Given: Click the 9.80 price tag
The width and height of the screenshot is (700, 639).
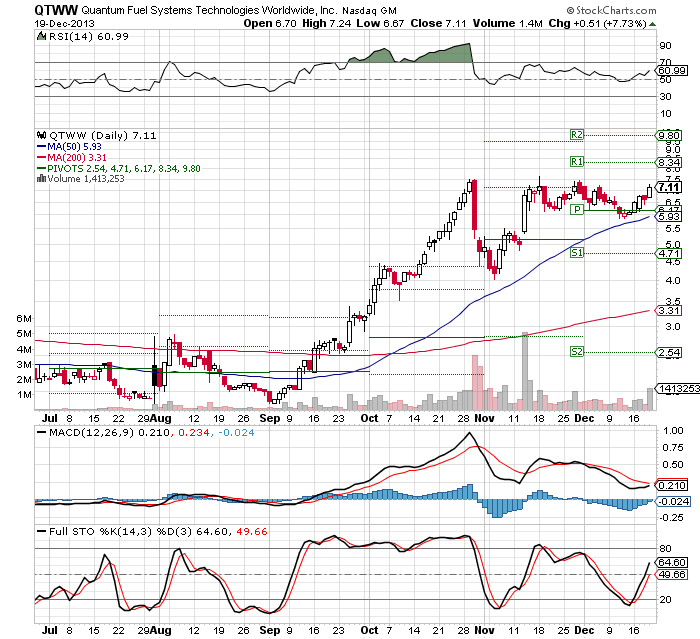Looking at the screenshot, I should tap(669, 135).
